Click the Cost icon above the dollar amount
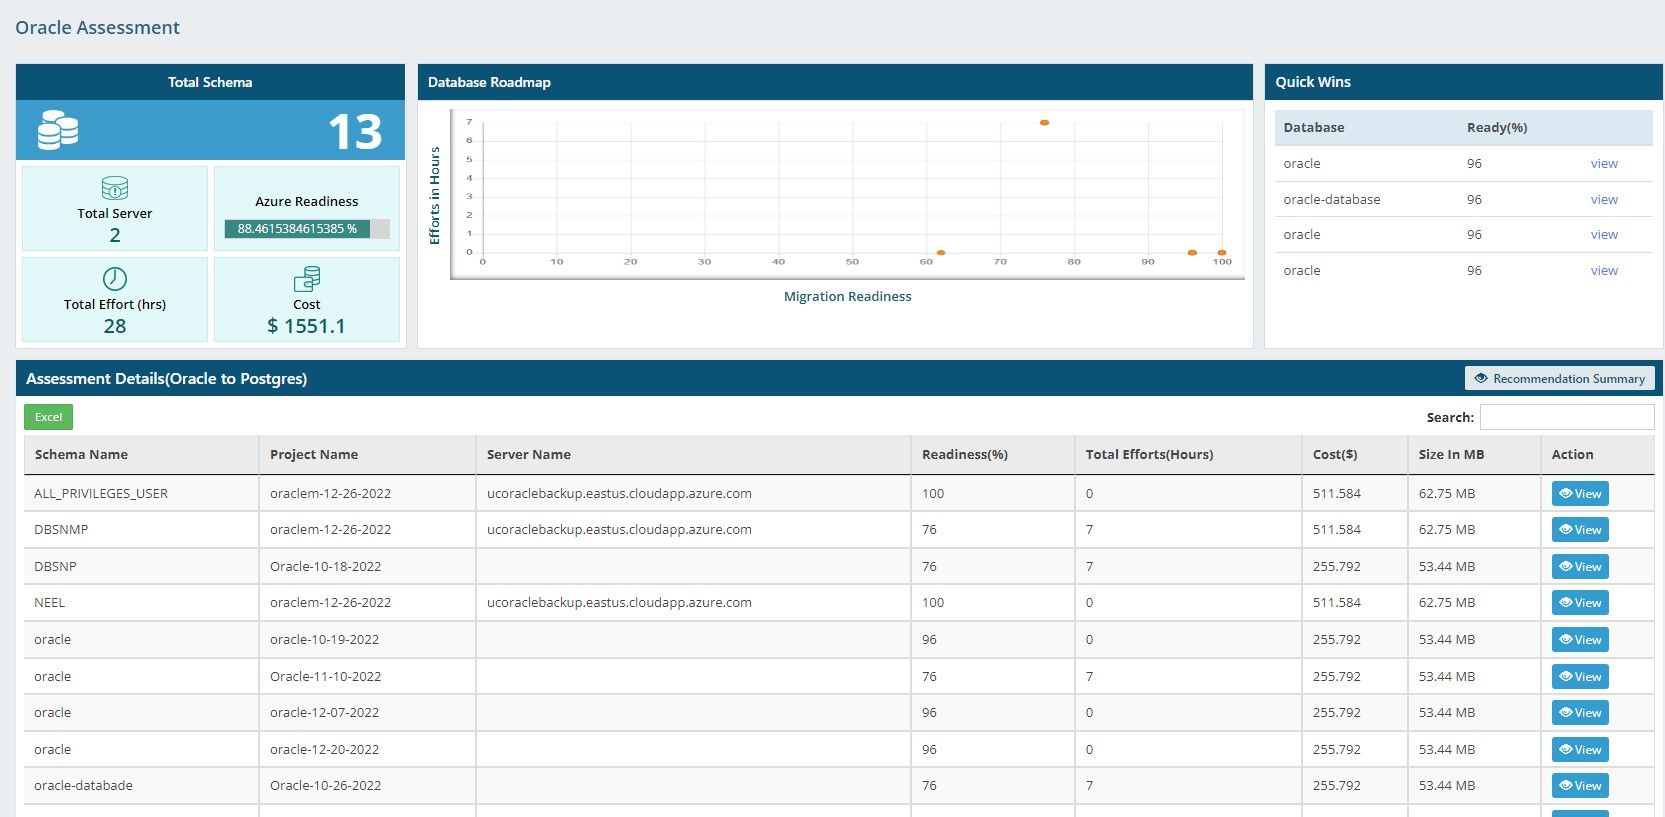The image size is (1665, 817). tap(307, 279)
